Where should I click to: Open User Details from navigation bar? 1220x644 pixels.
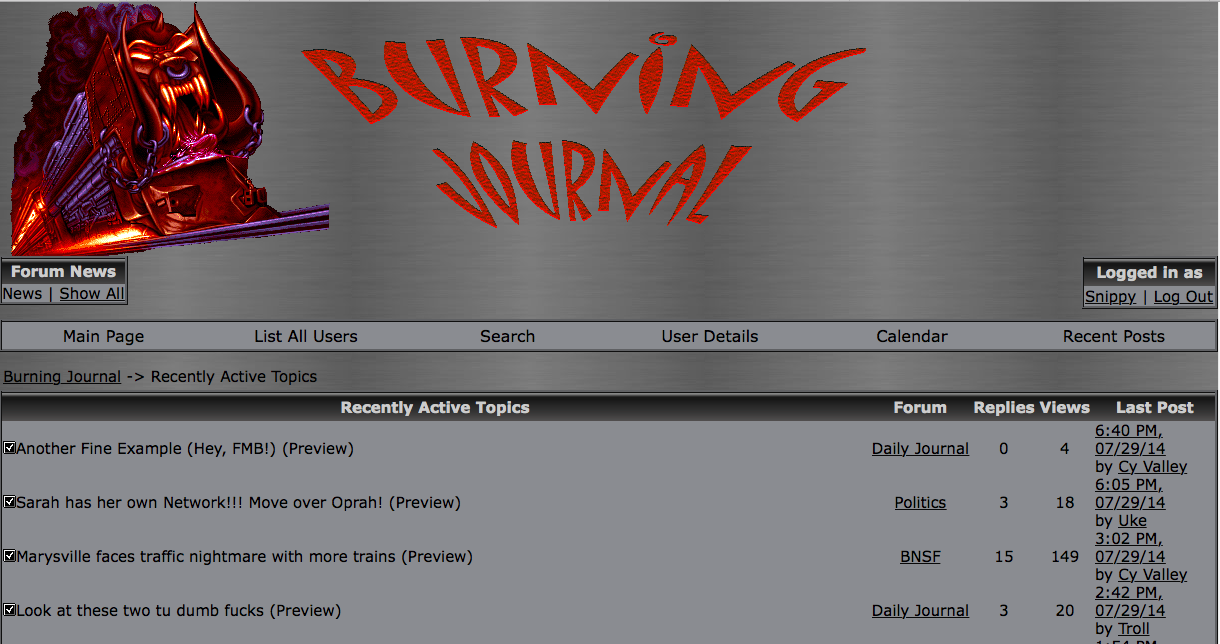pos(709,337)
